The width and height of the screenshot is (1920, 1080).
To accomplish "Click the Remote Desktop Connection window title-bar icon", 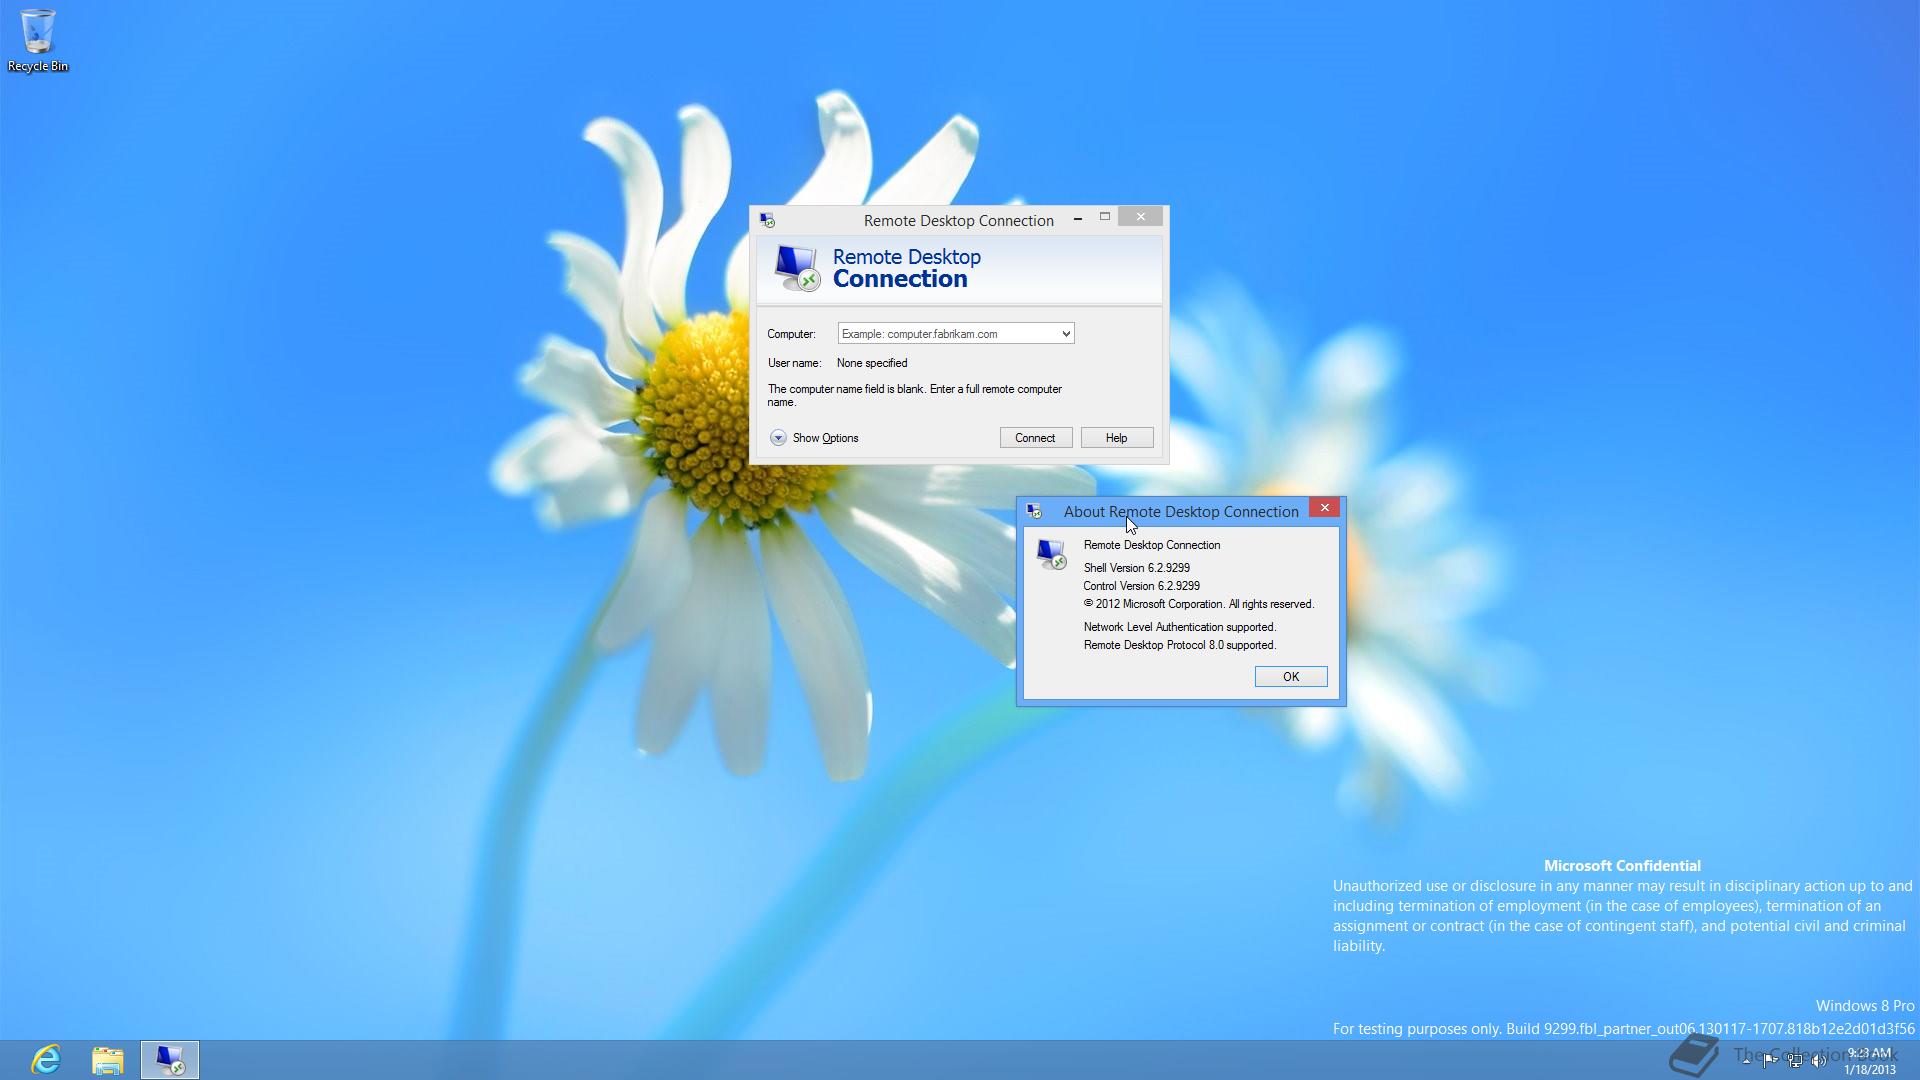I will click(767, 220).
